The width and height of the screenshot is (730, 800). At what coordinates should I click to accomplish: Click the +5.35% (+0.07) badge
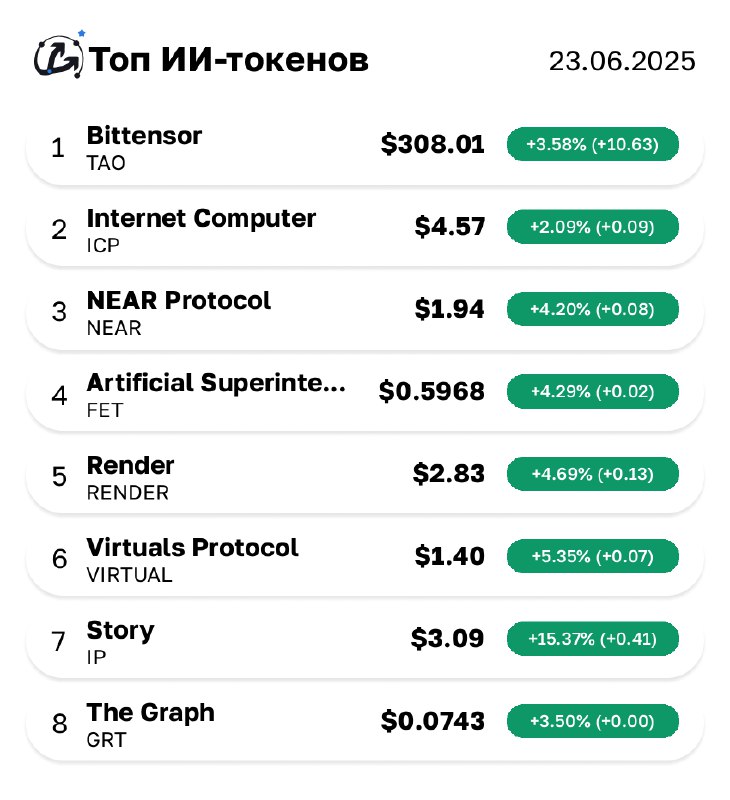tap(593, 556)
